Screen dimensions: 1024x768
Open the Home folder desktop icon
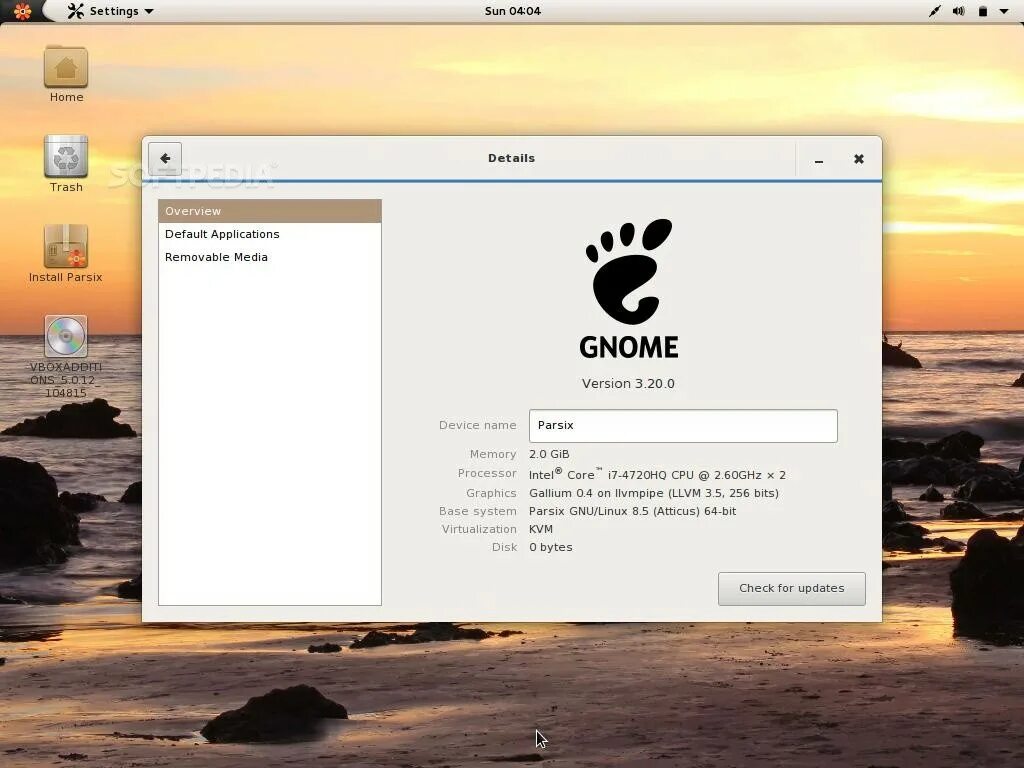(x=66, y=74)
